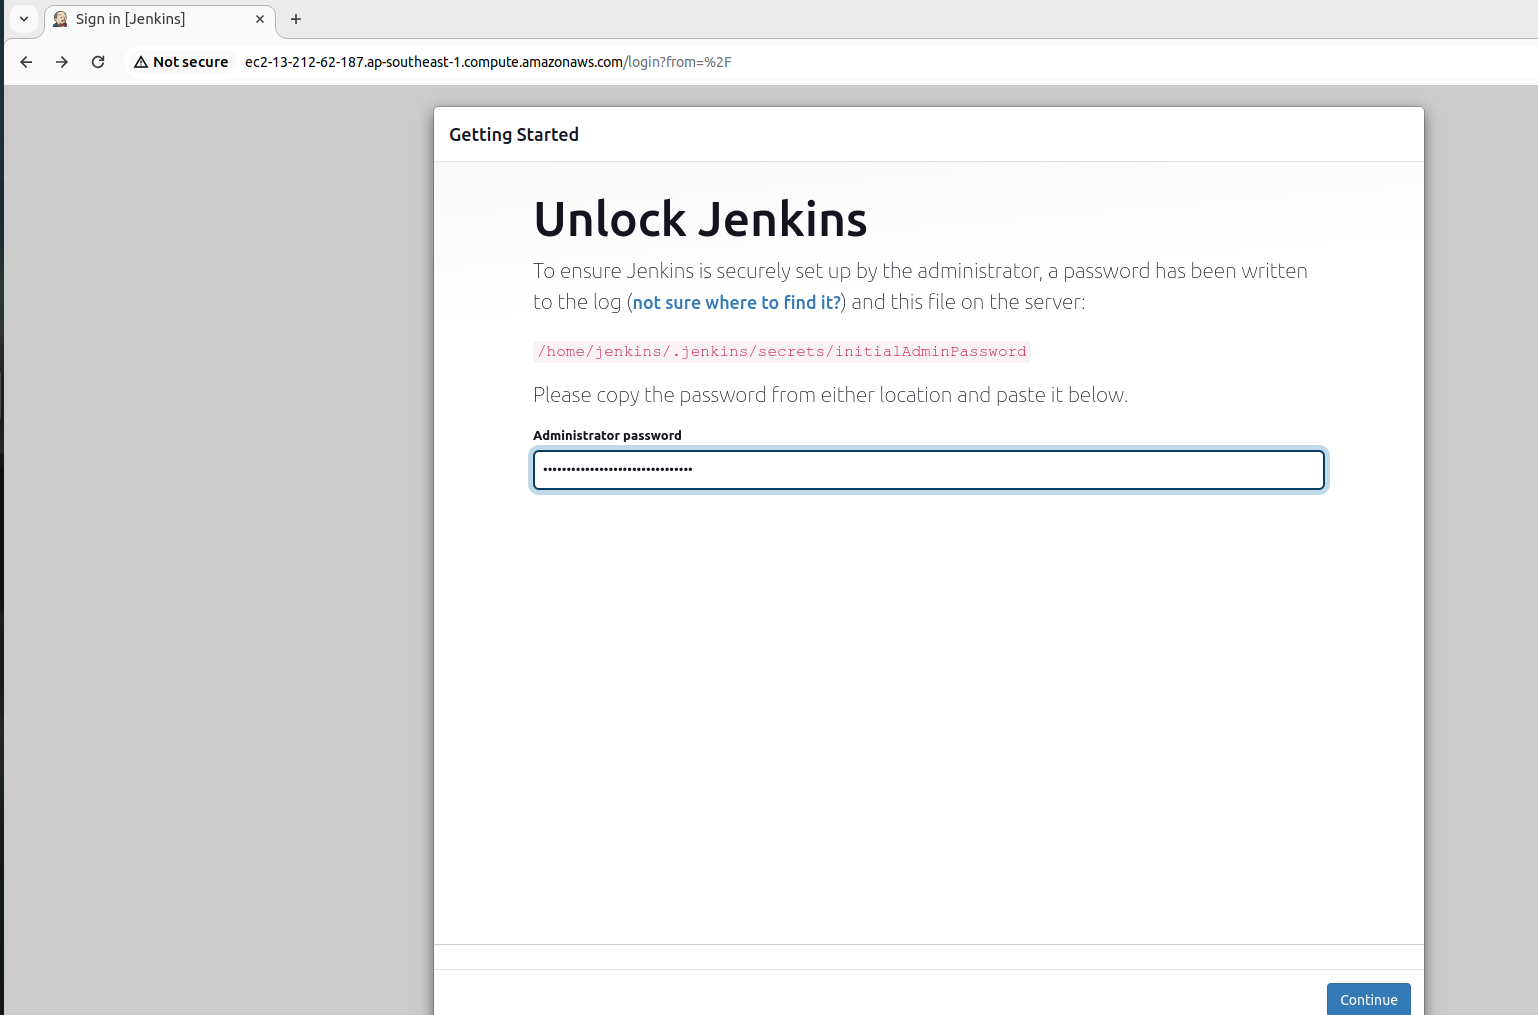Click the Continue button
The height and width of the screenshot is (1015, 1538).
pyautogui.click(x=1369, y=1000)
